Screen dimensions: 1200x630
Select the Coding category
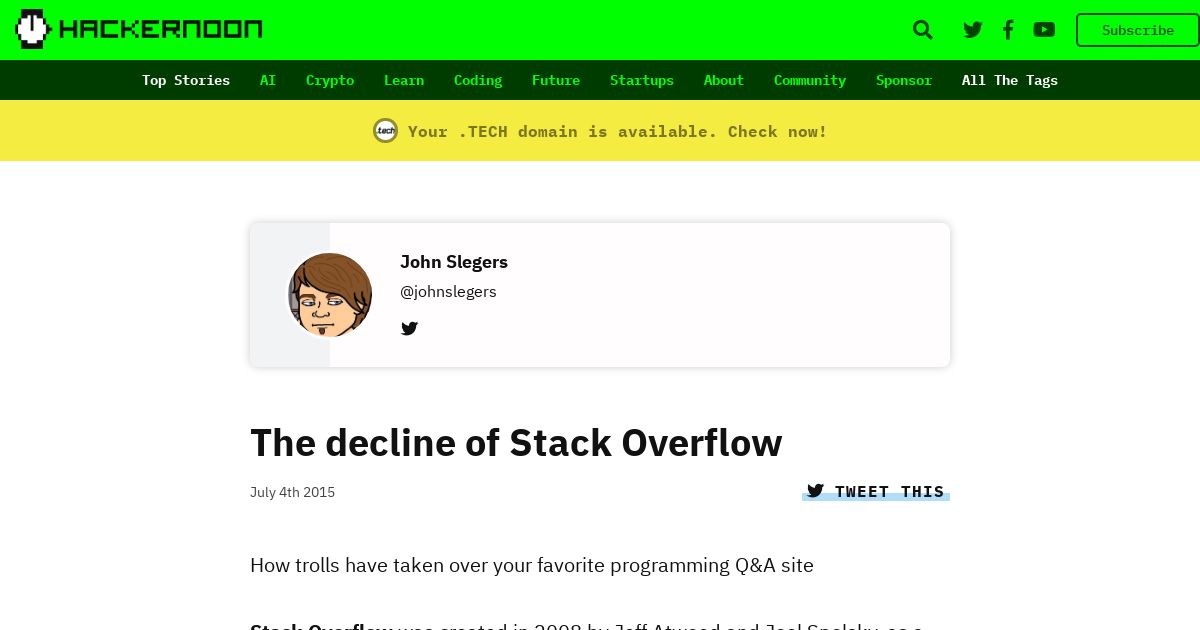(x=478, y=80)
